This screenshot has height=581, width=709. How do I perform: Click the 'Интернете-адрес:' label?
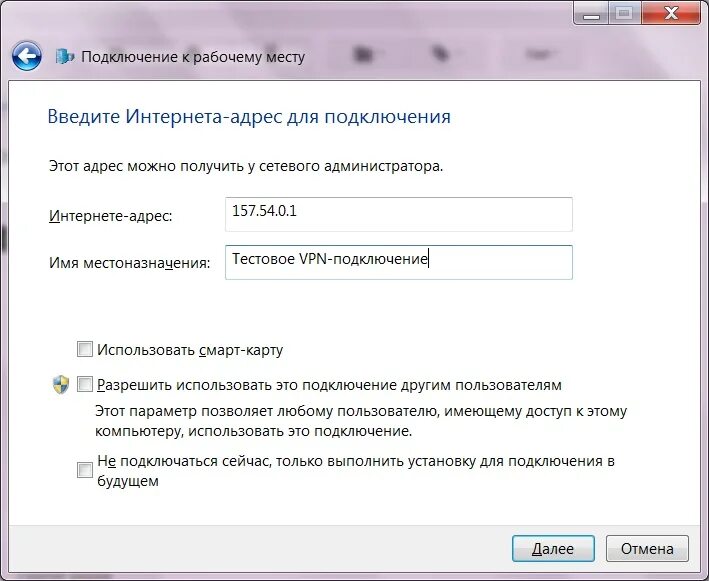tap(111, 216)
